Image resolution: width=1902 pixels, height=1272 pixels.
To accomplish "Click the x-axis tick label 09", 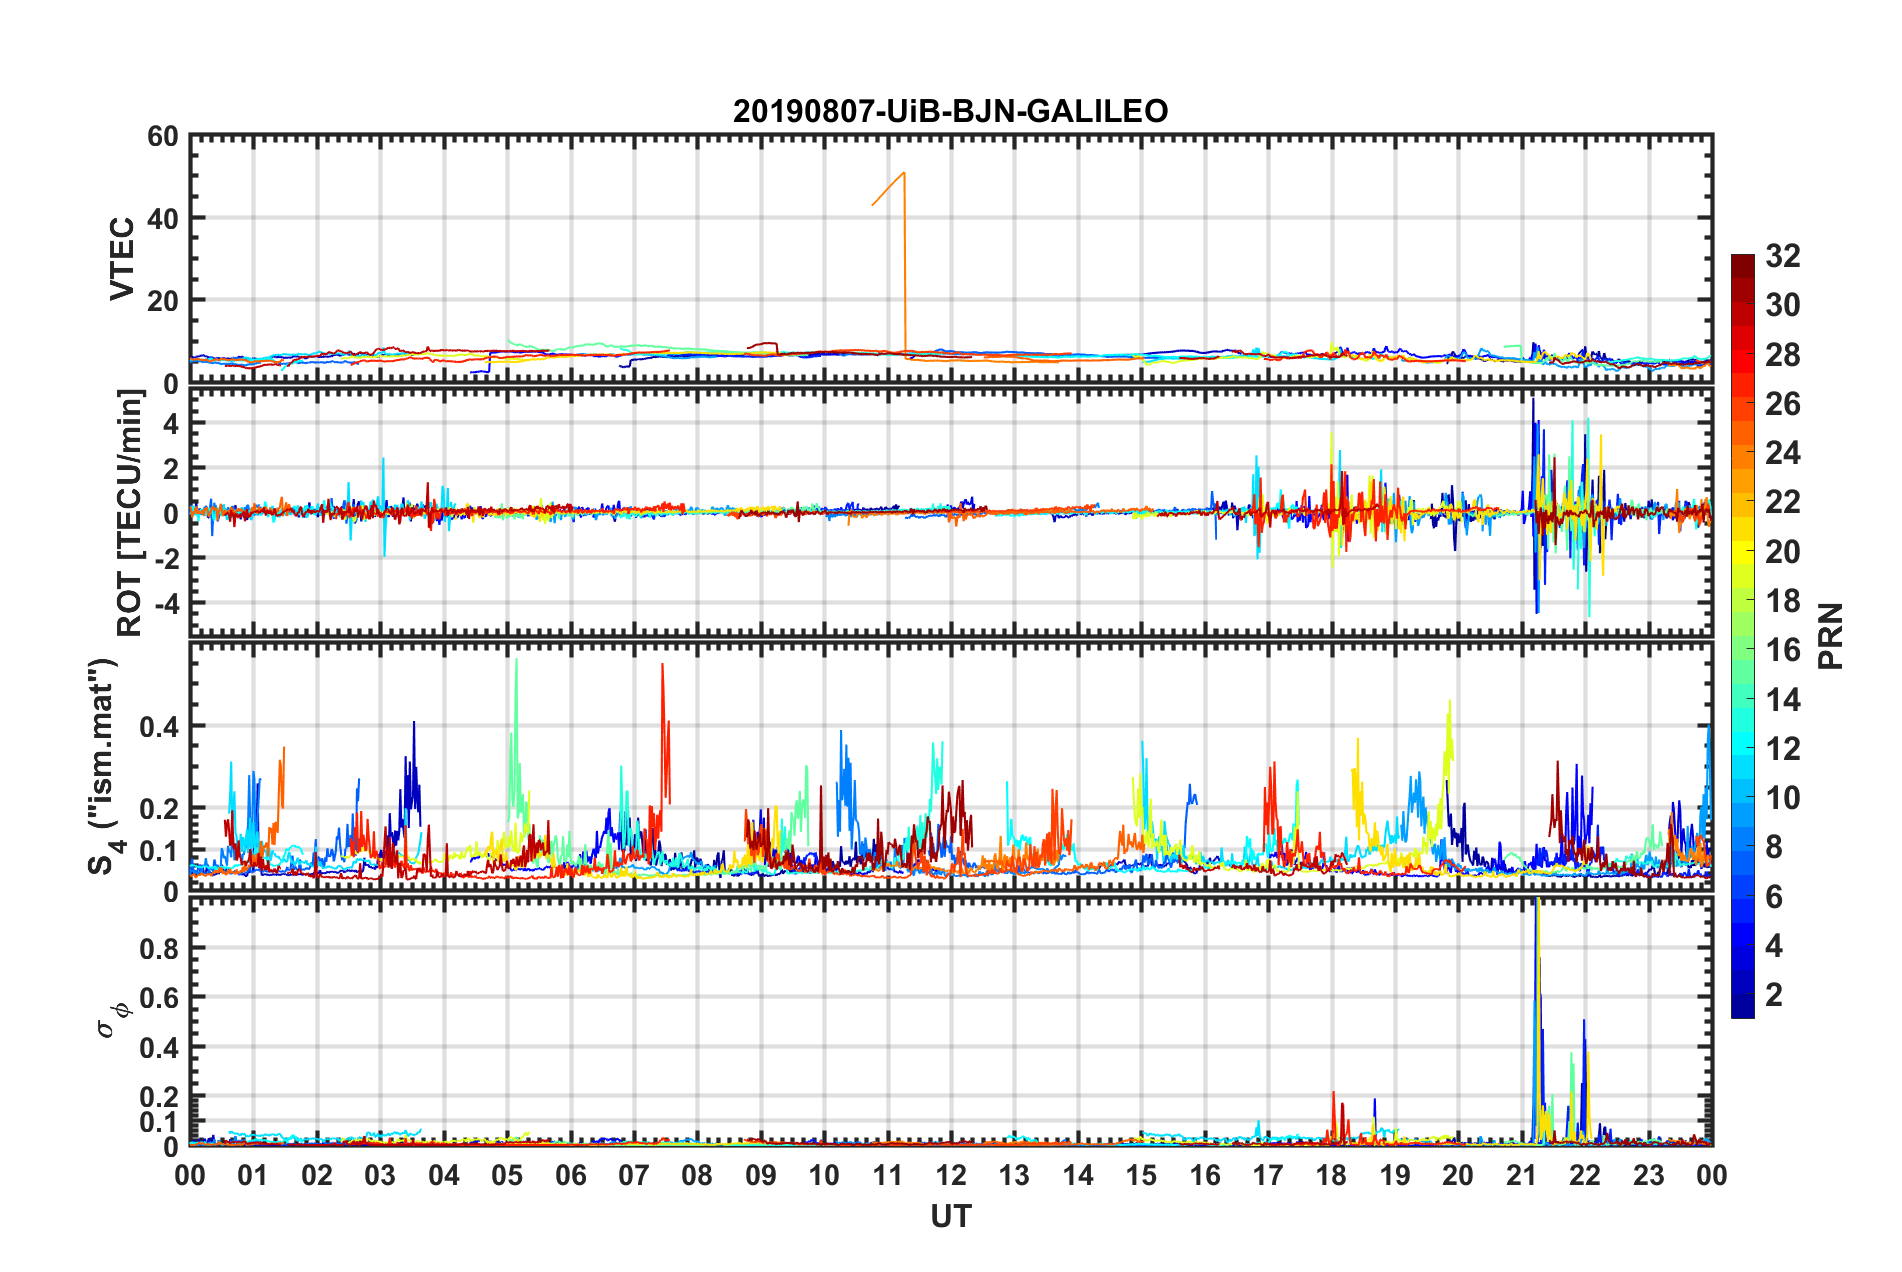I will (760, 1175).
